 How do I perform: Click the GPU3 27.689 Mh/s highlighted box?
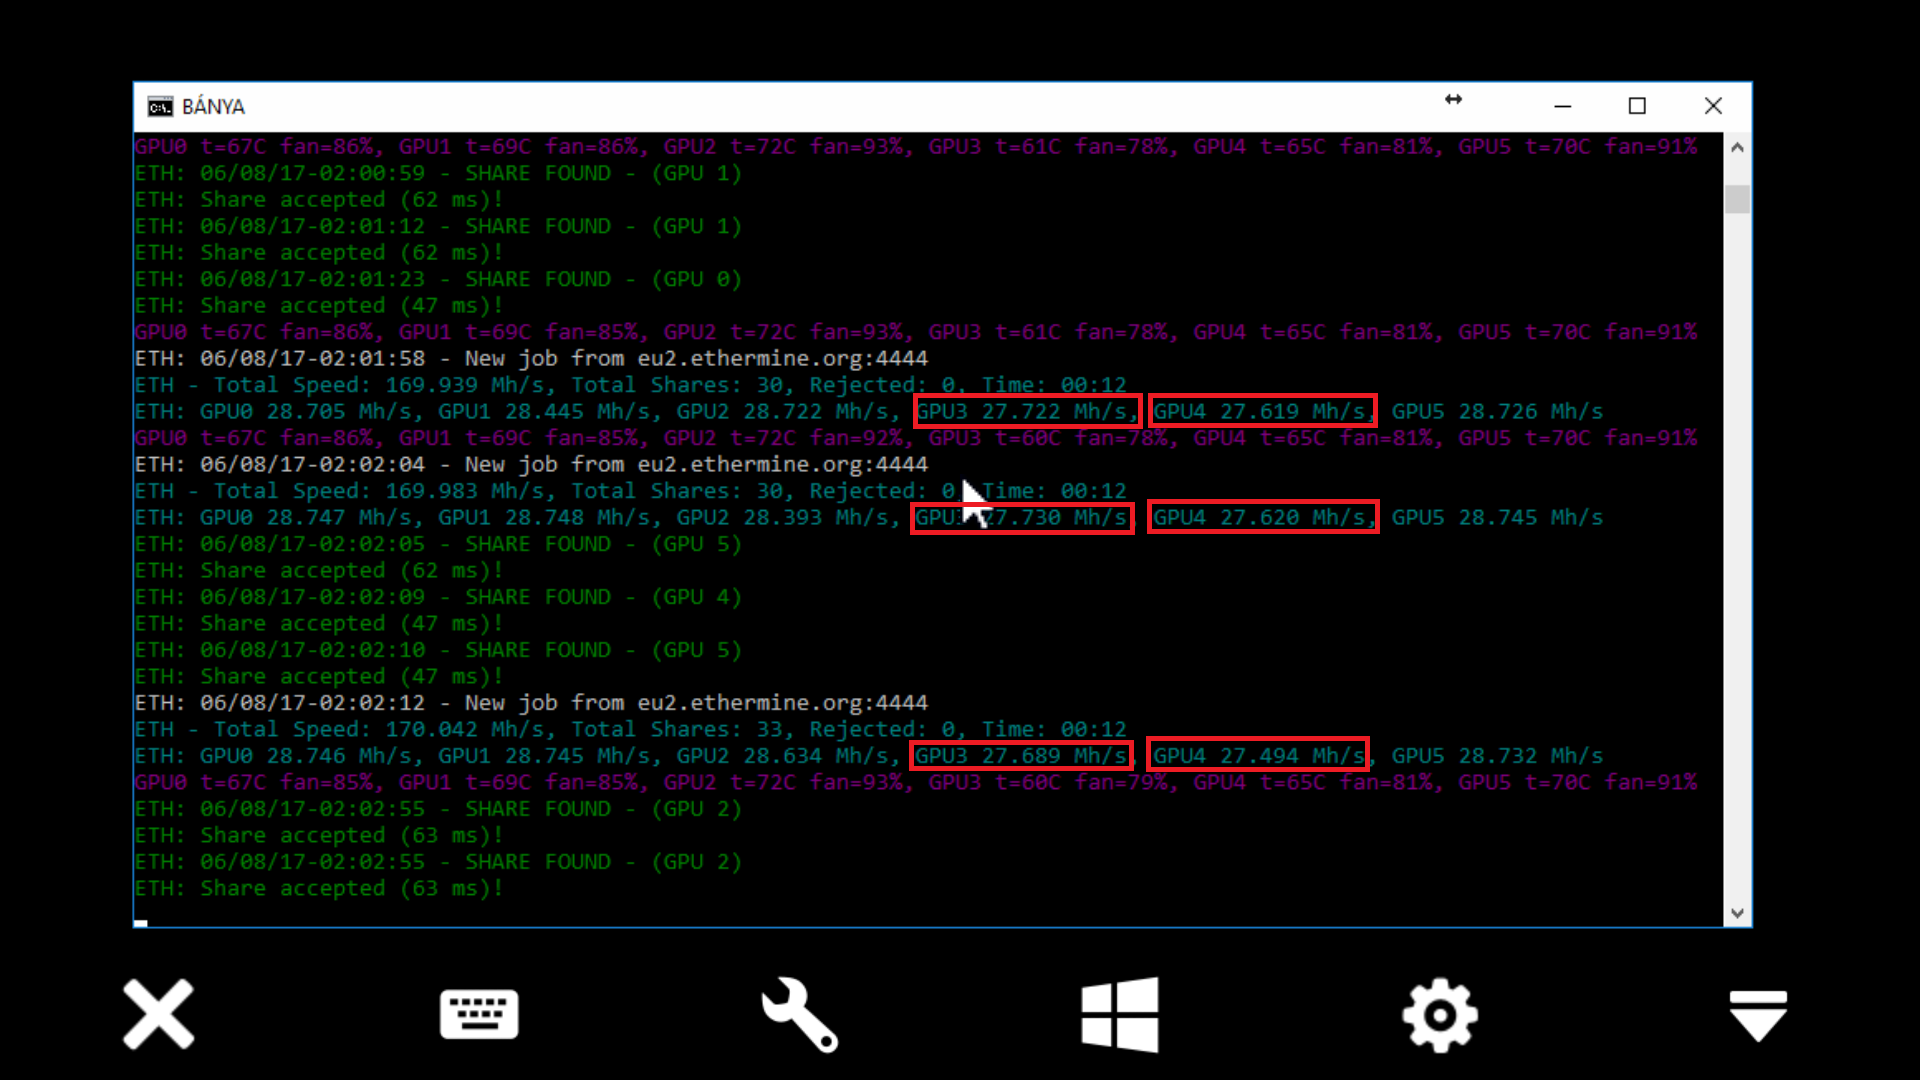[1021, 755]
